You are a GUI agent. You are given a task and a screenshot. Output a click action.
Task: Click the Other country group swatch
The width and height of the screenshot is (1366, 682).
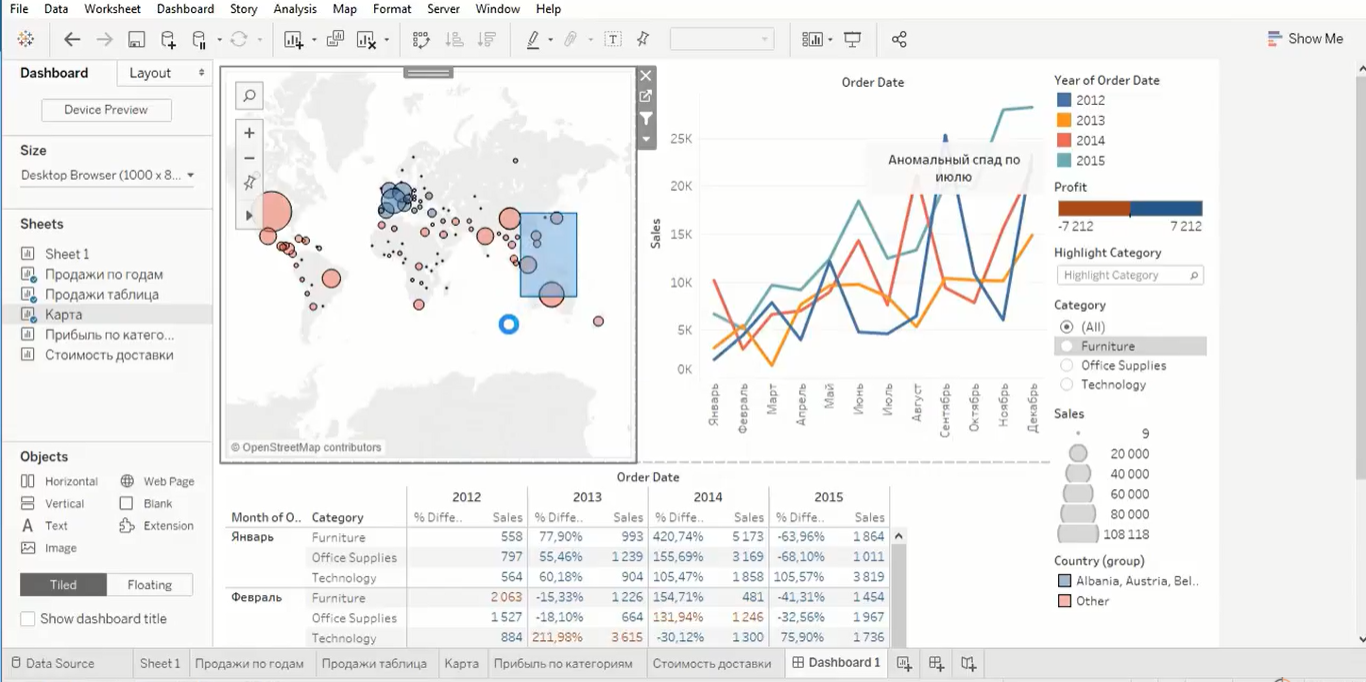pyautogui.click(x=1065, y=601)
